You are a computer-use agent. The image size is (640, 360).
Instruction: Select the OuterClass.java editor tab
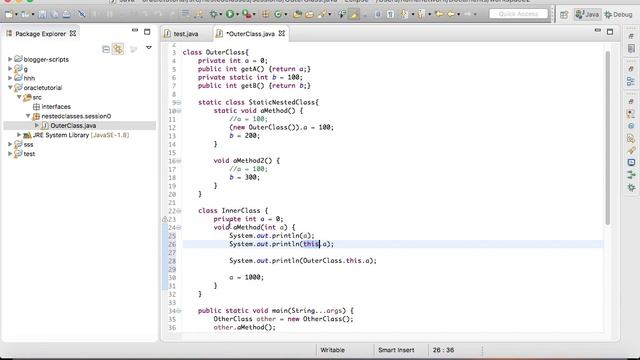pyautogui.click(x=251, y=34)
